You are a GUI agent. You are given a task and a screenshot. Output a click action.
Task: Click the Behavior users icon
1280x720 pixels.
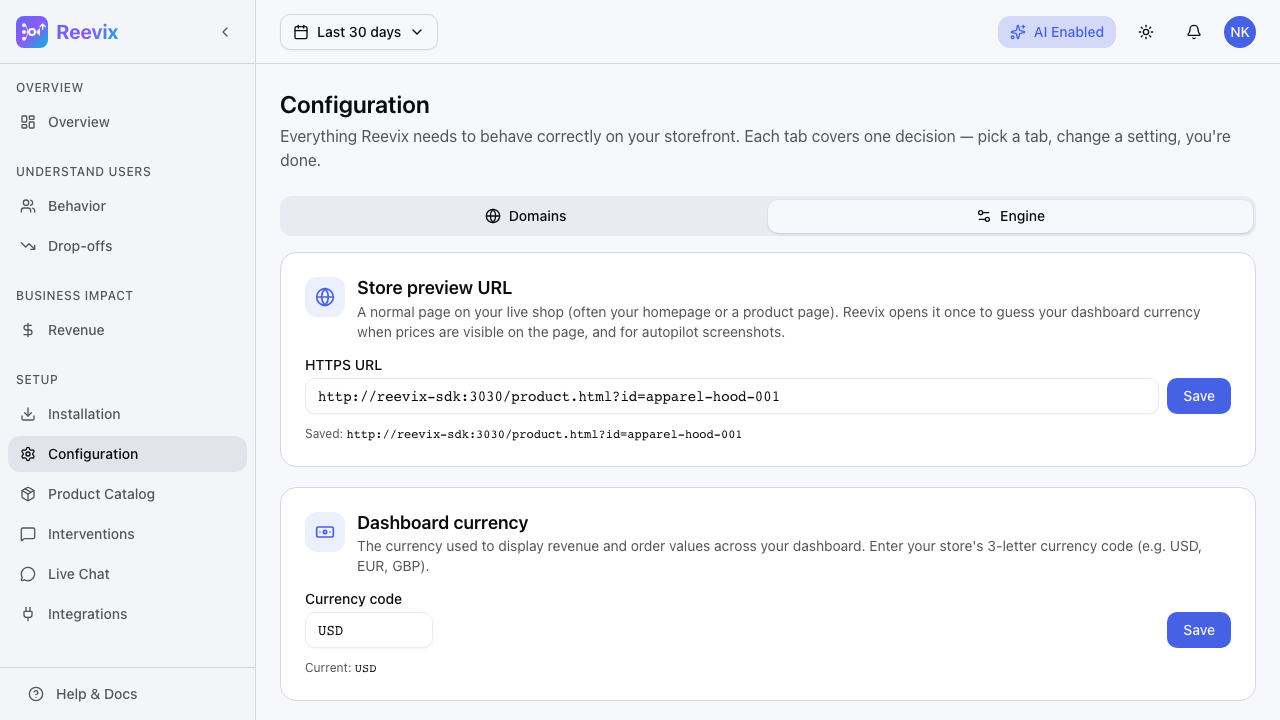coord(28,206)
